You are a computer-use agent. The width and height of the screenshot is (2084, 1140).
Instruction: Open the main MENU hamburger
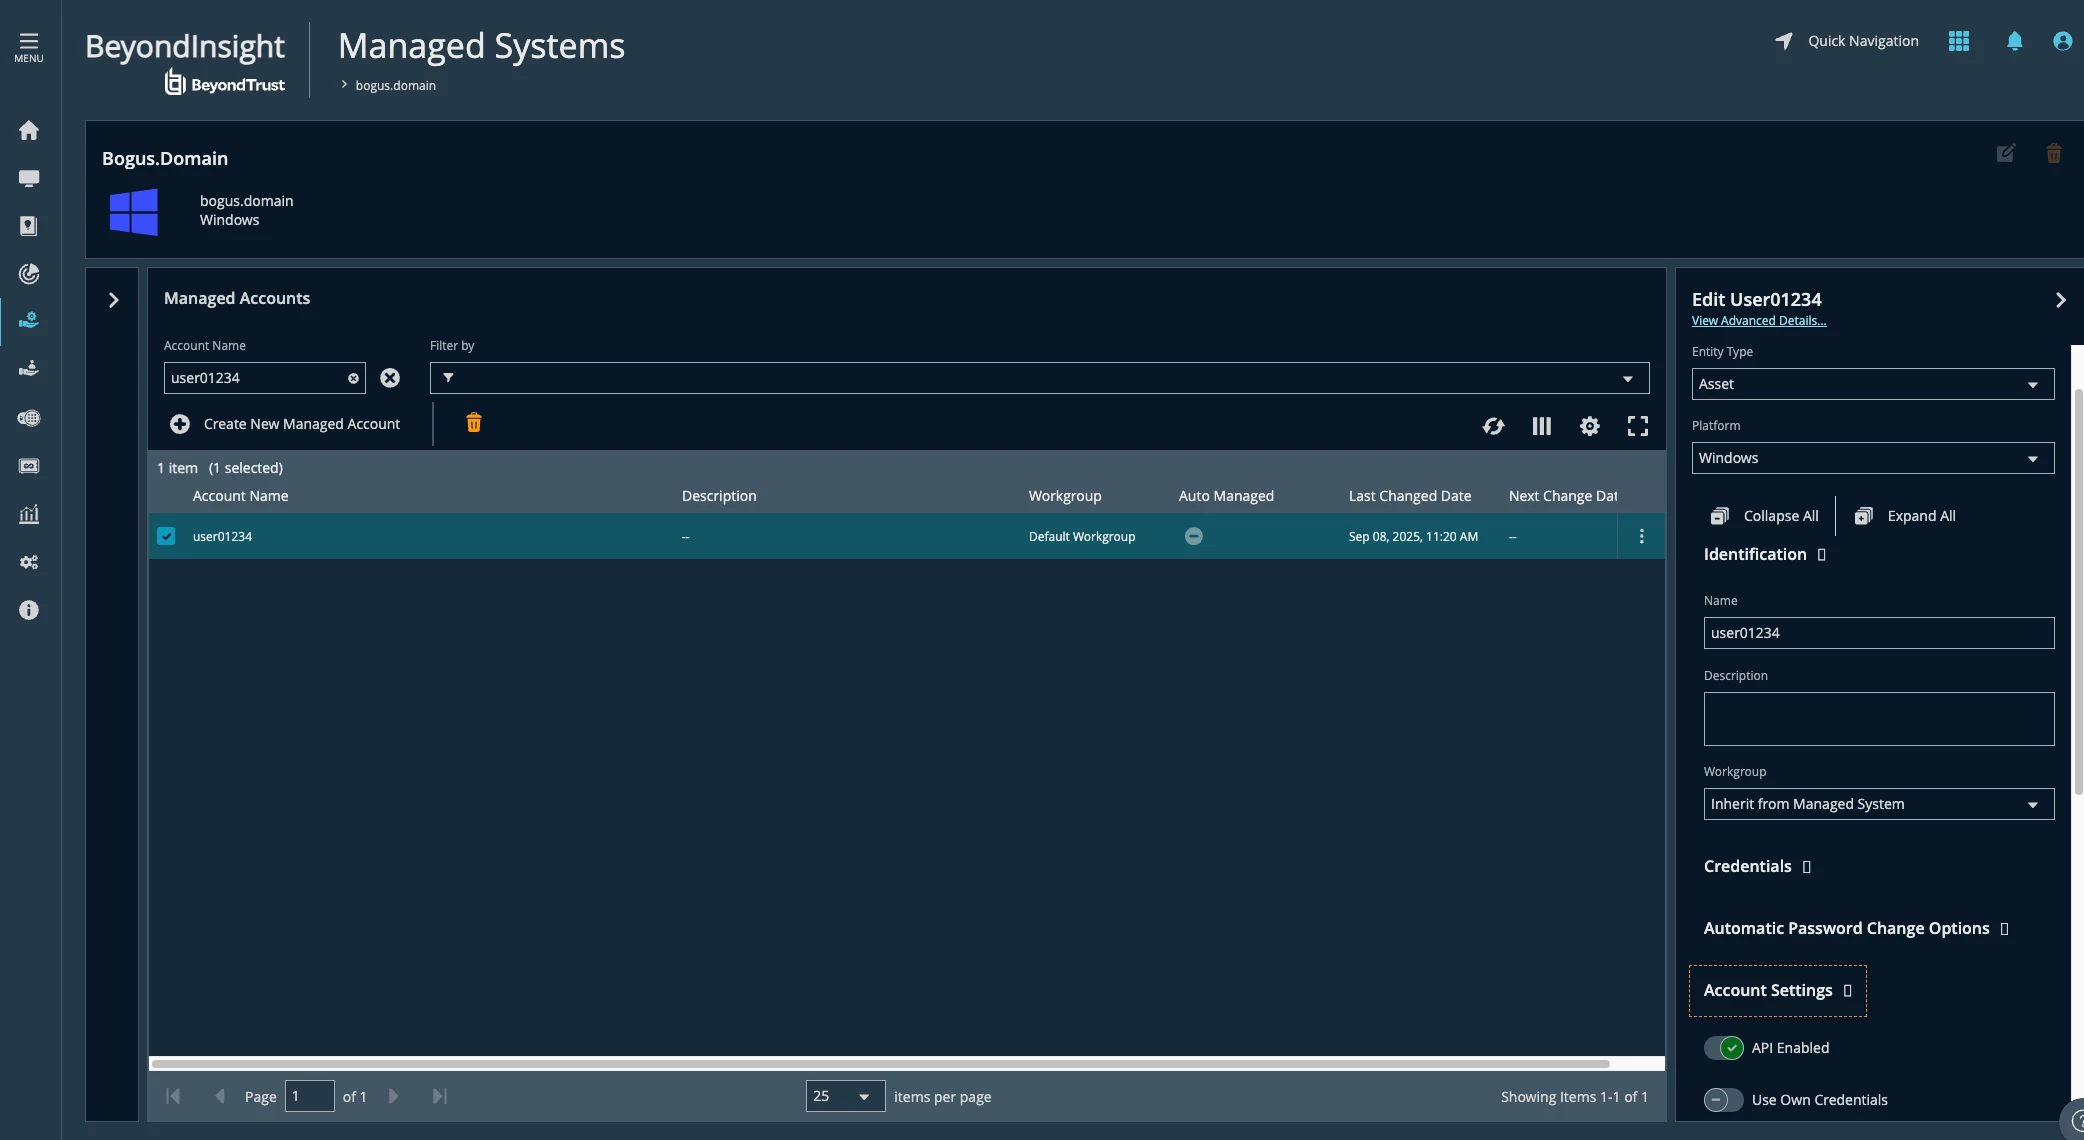(x=29, y=47)
